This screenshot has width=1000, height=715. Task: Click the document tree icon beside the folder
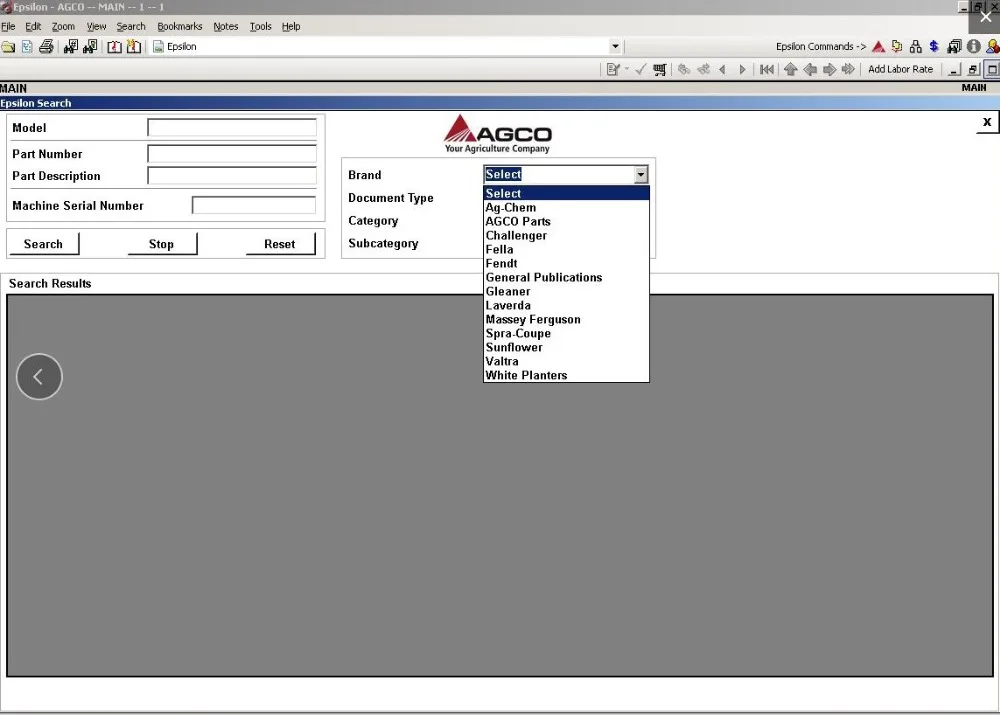[x=27, y=47]
